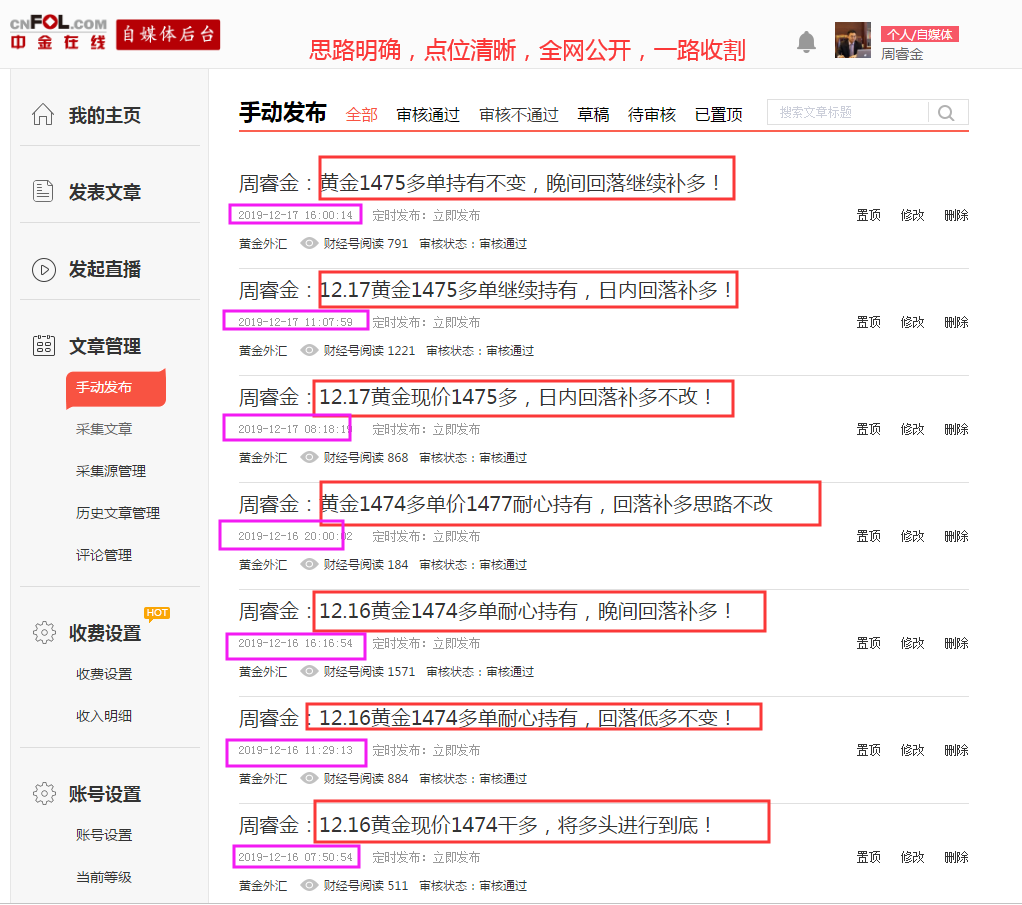
Task: Click 置顶 for the 16:00:14 article
Action: (868, 215)
